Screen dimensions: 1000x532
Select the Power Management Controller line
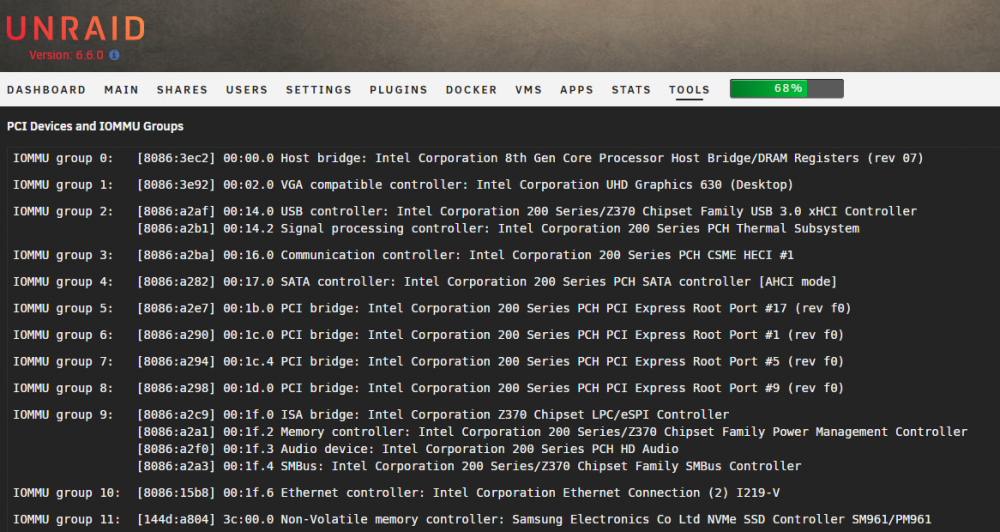click(x=552, y=432)
